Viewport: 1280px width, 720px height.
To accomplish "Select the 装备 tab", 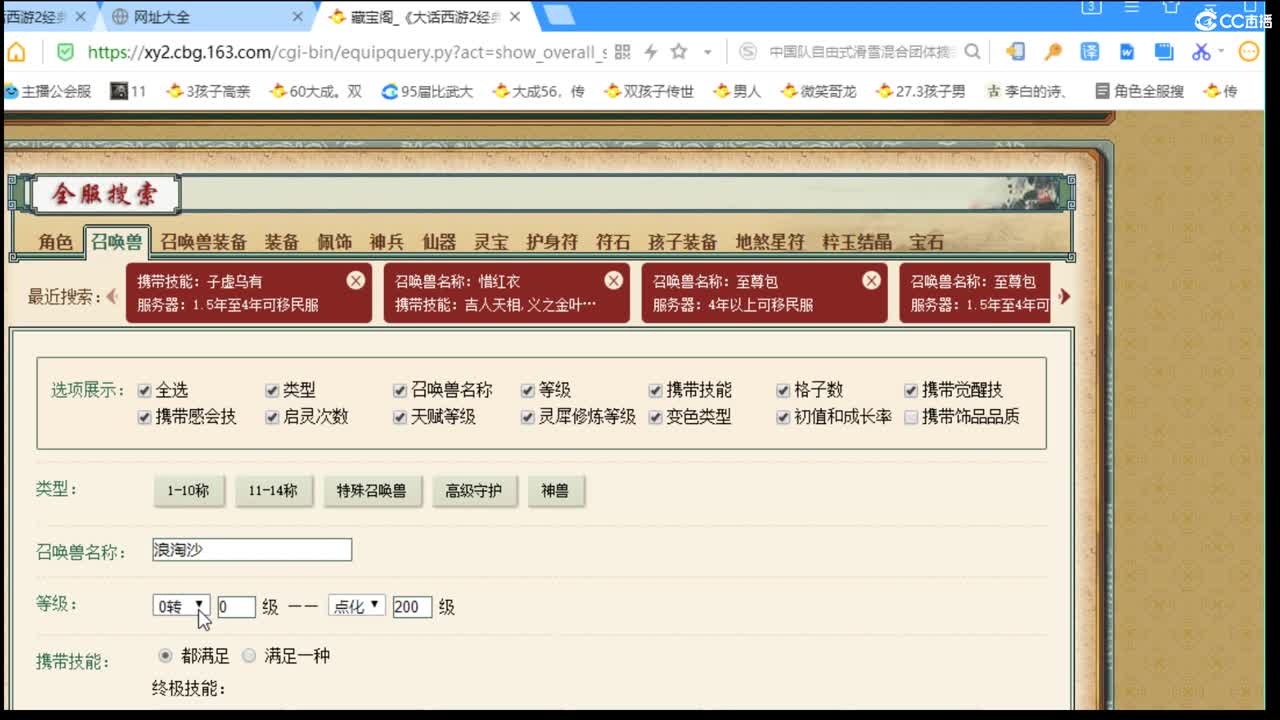I will 282,242.
